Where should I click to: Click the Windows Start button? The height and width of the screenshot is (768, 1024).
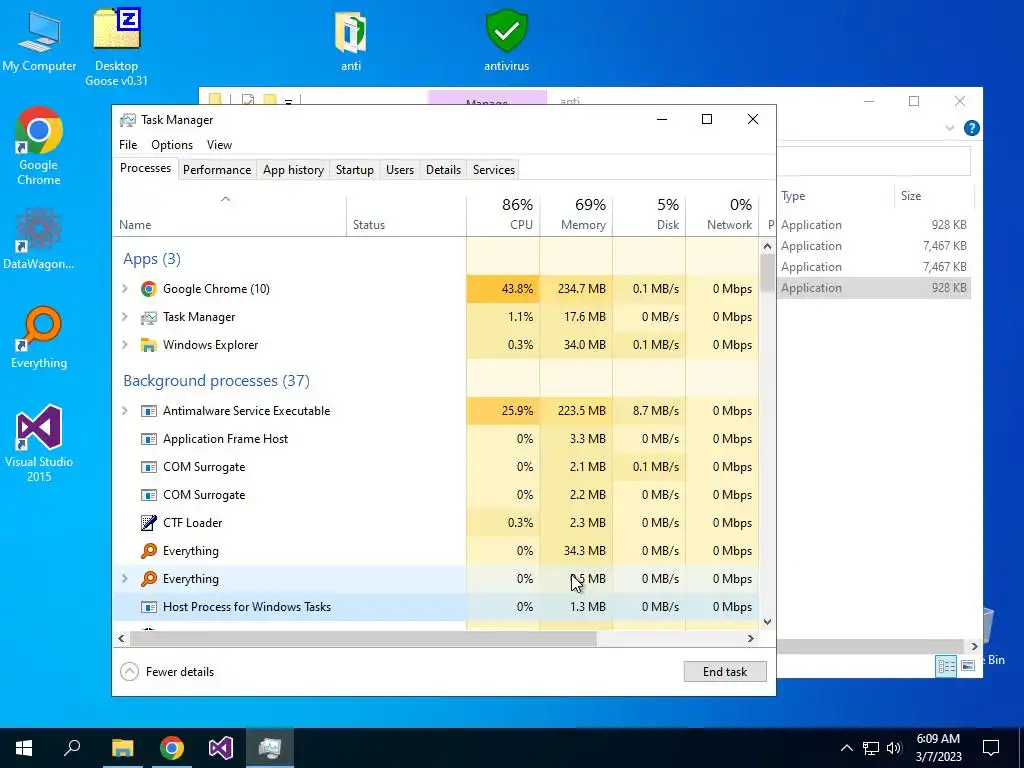[x=24, y=748]
